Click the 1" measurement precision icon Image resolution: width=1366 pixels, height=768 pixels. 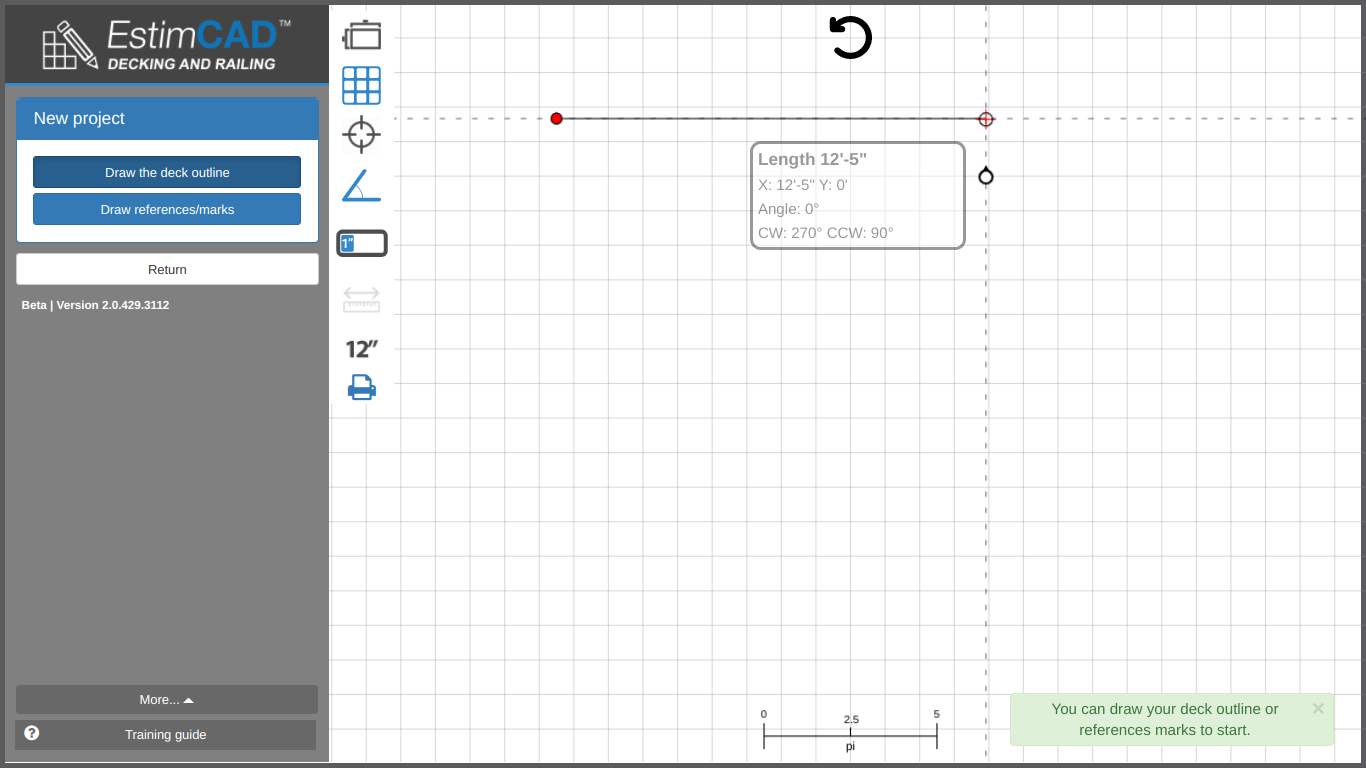[362, 243]
